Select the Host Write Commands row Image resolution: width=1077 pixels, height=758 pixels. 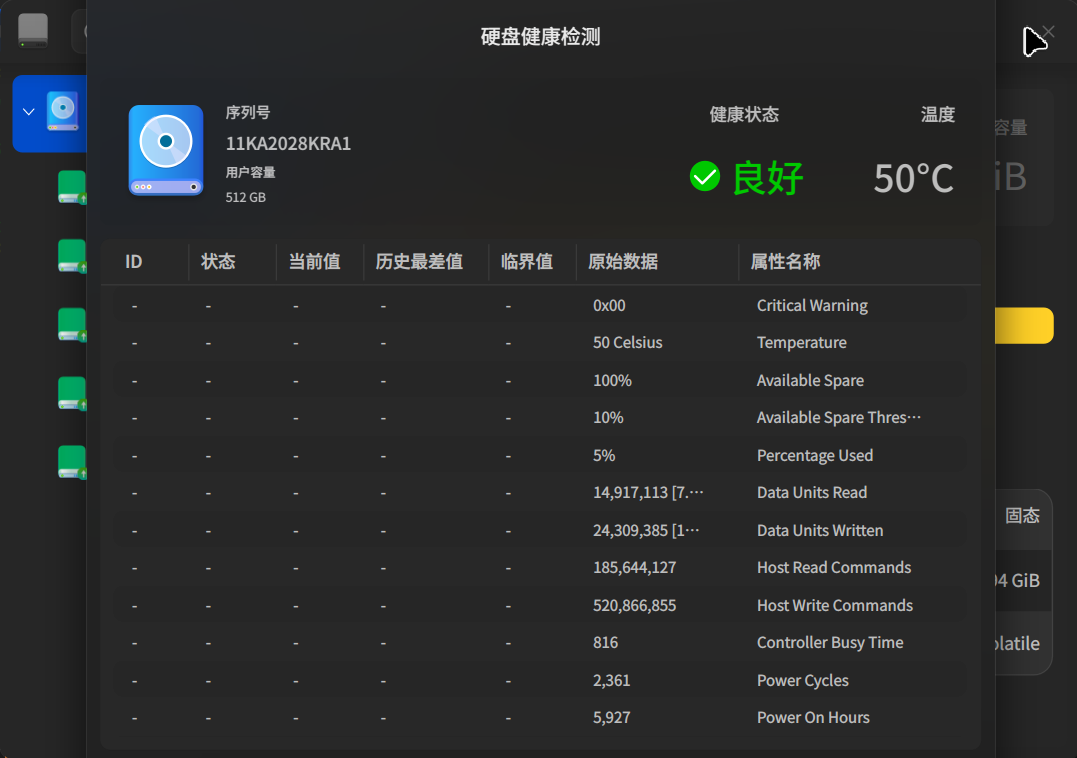[540, 605]
